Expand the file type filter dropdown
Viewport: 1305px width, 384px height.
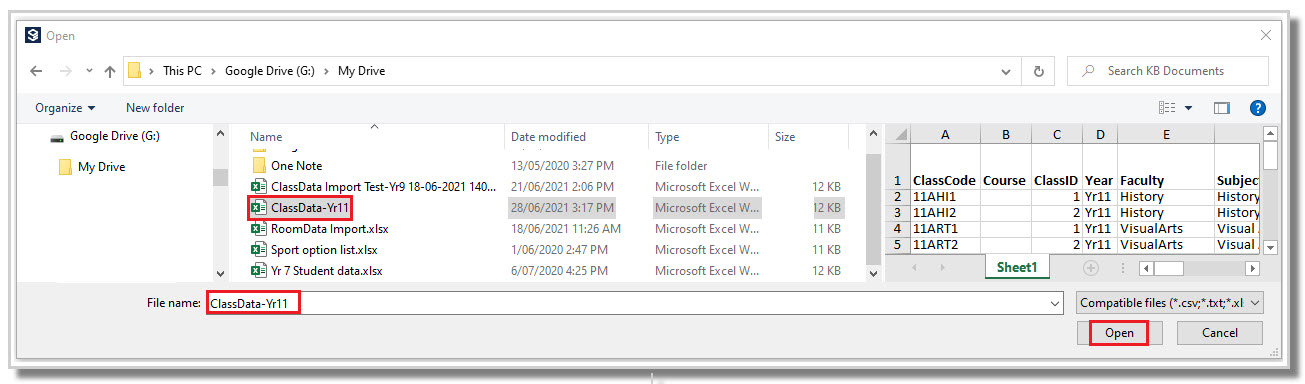pos(1171,302)
